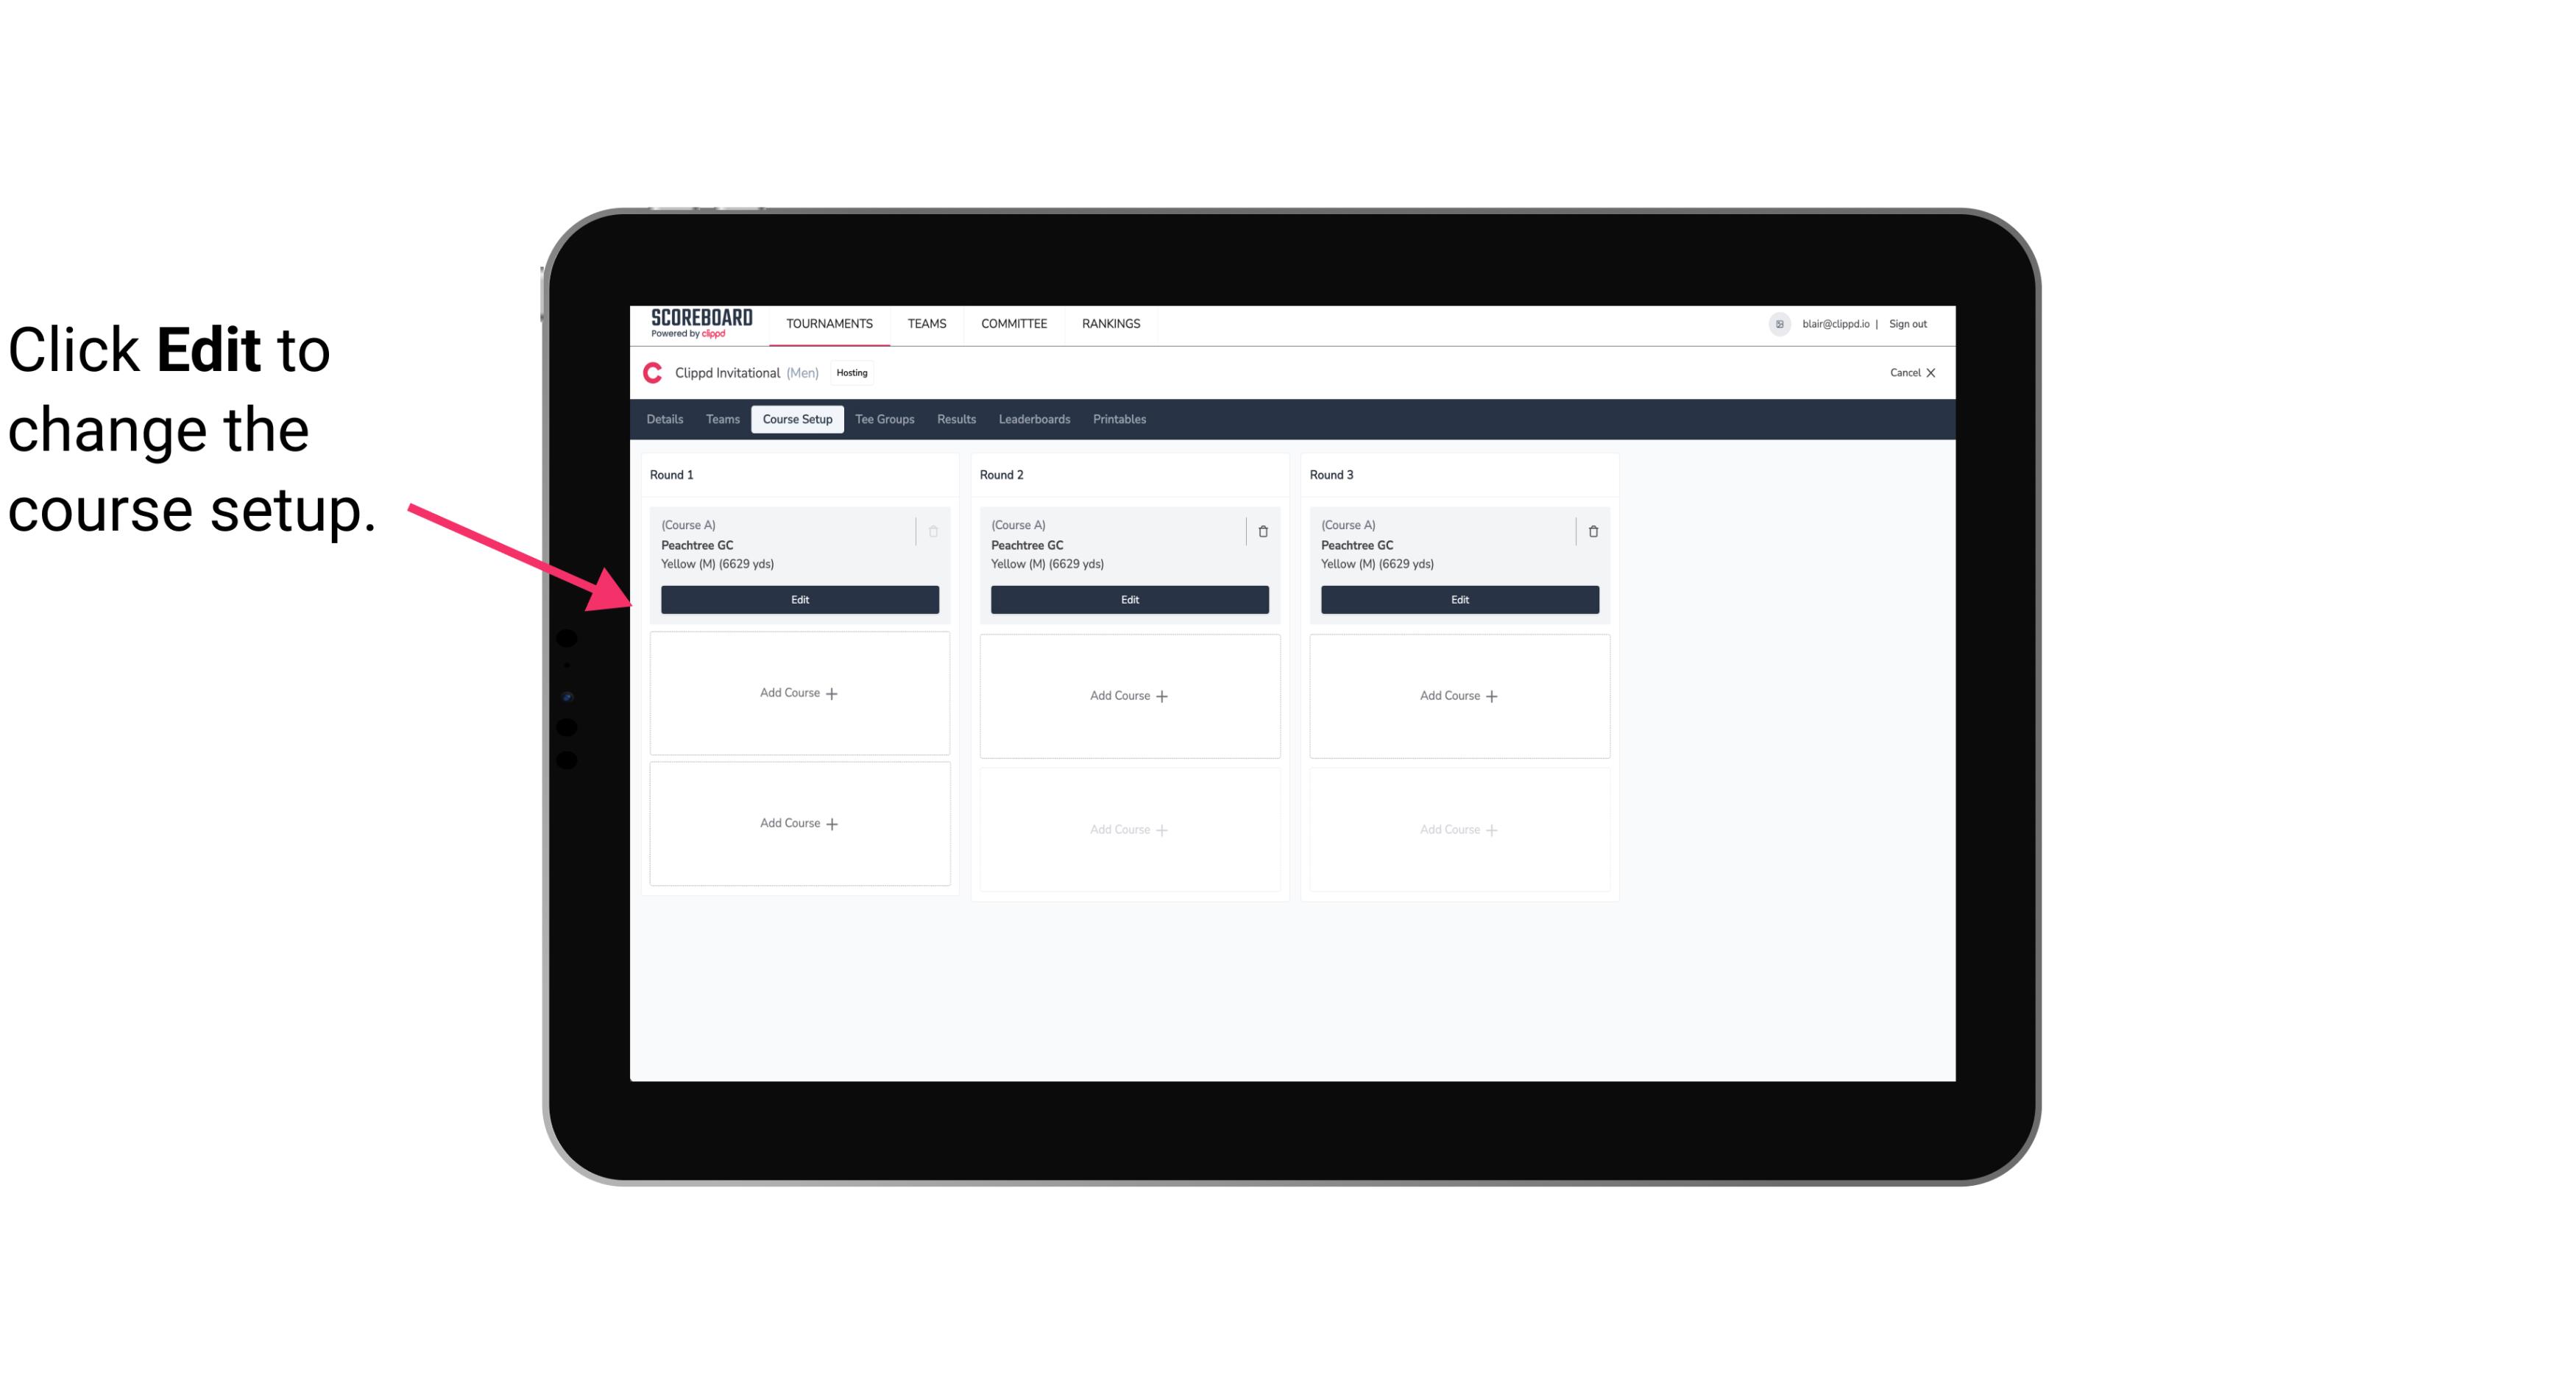Click delete icon for Round 3 course card
2576x1386 pixels.
(x=1590, y=531)
